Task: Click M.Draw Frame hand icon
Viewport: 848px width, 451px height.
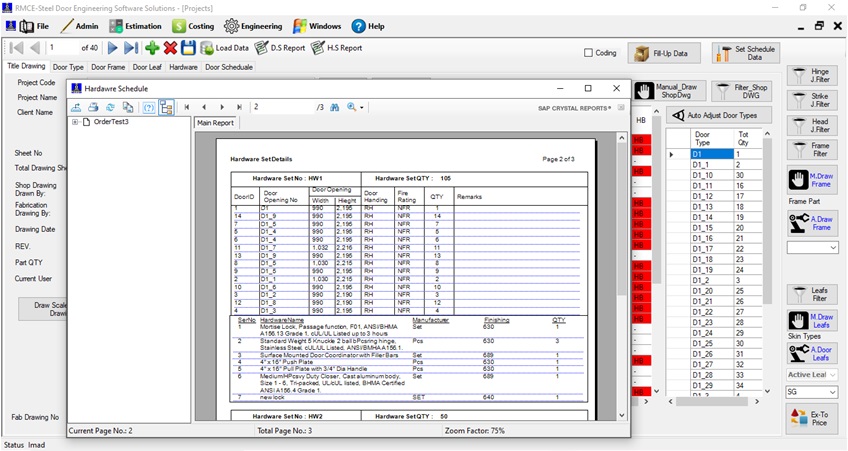Action: coord(798,180)
